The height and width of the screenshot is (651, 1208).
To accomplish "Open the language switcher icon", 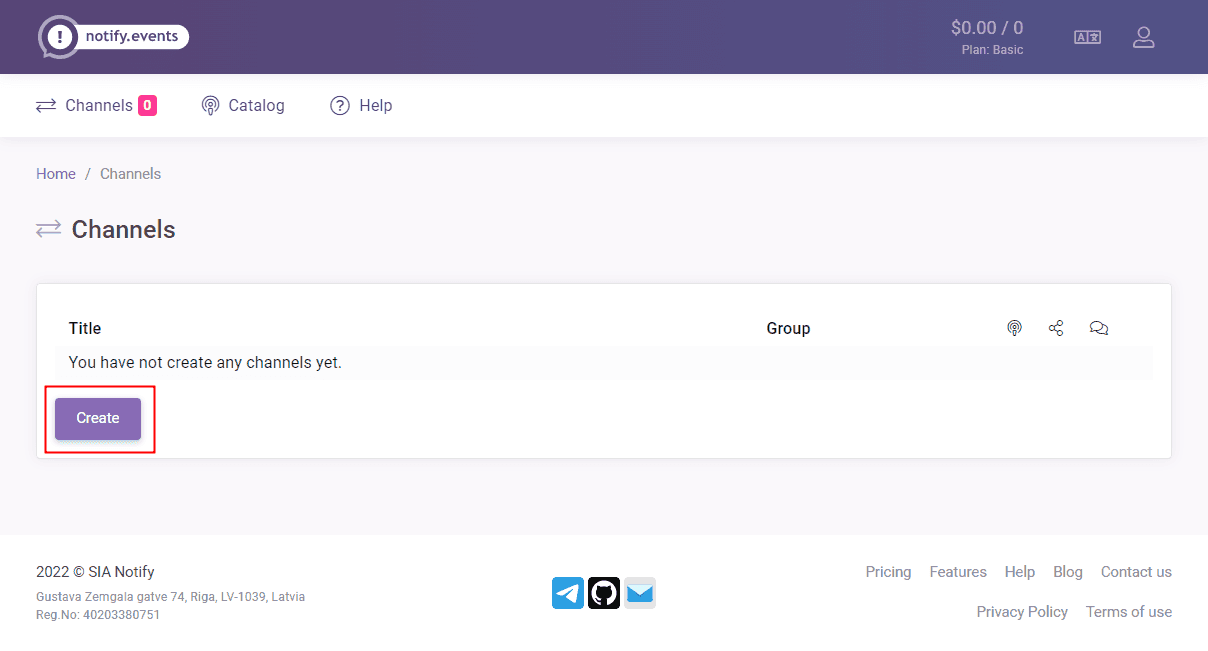I will pyautogui.click(x=1087, y=37).
